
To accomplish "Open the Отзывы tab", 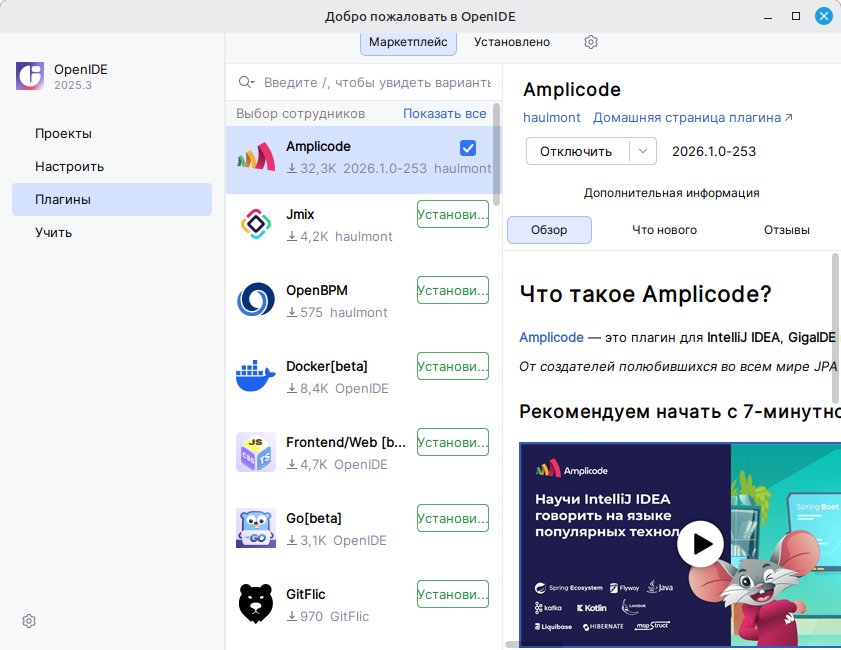I will 786,230.
